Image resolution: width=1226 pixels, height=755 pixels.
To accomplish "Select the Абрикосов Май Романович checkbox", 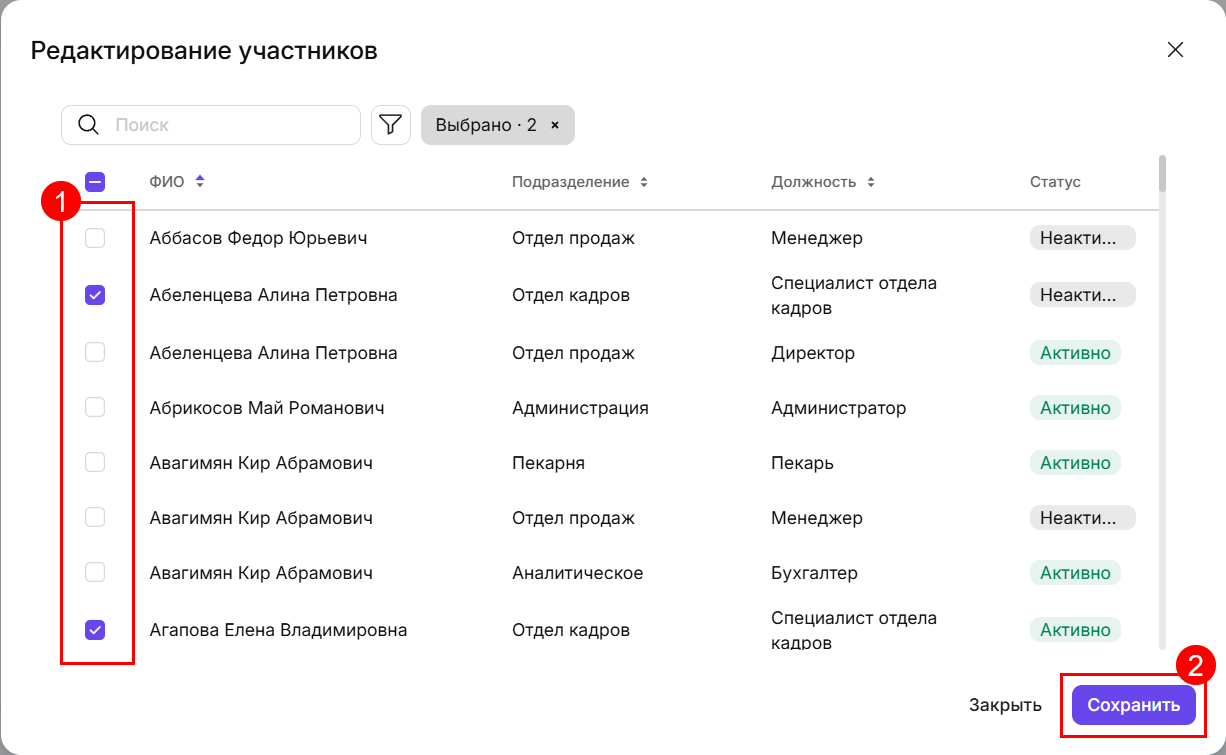I will coord(95,408).
